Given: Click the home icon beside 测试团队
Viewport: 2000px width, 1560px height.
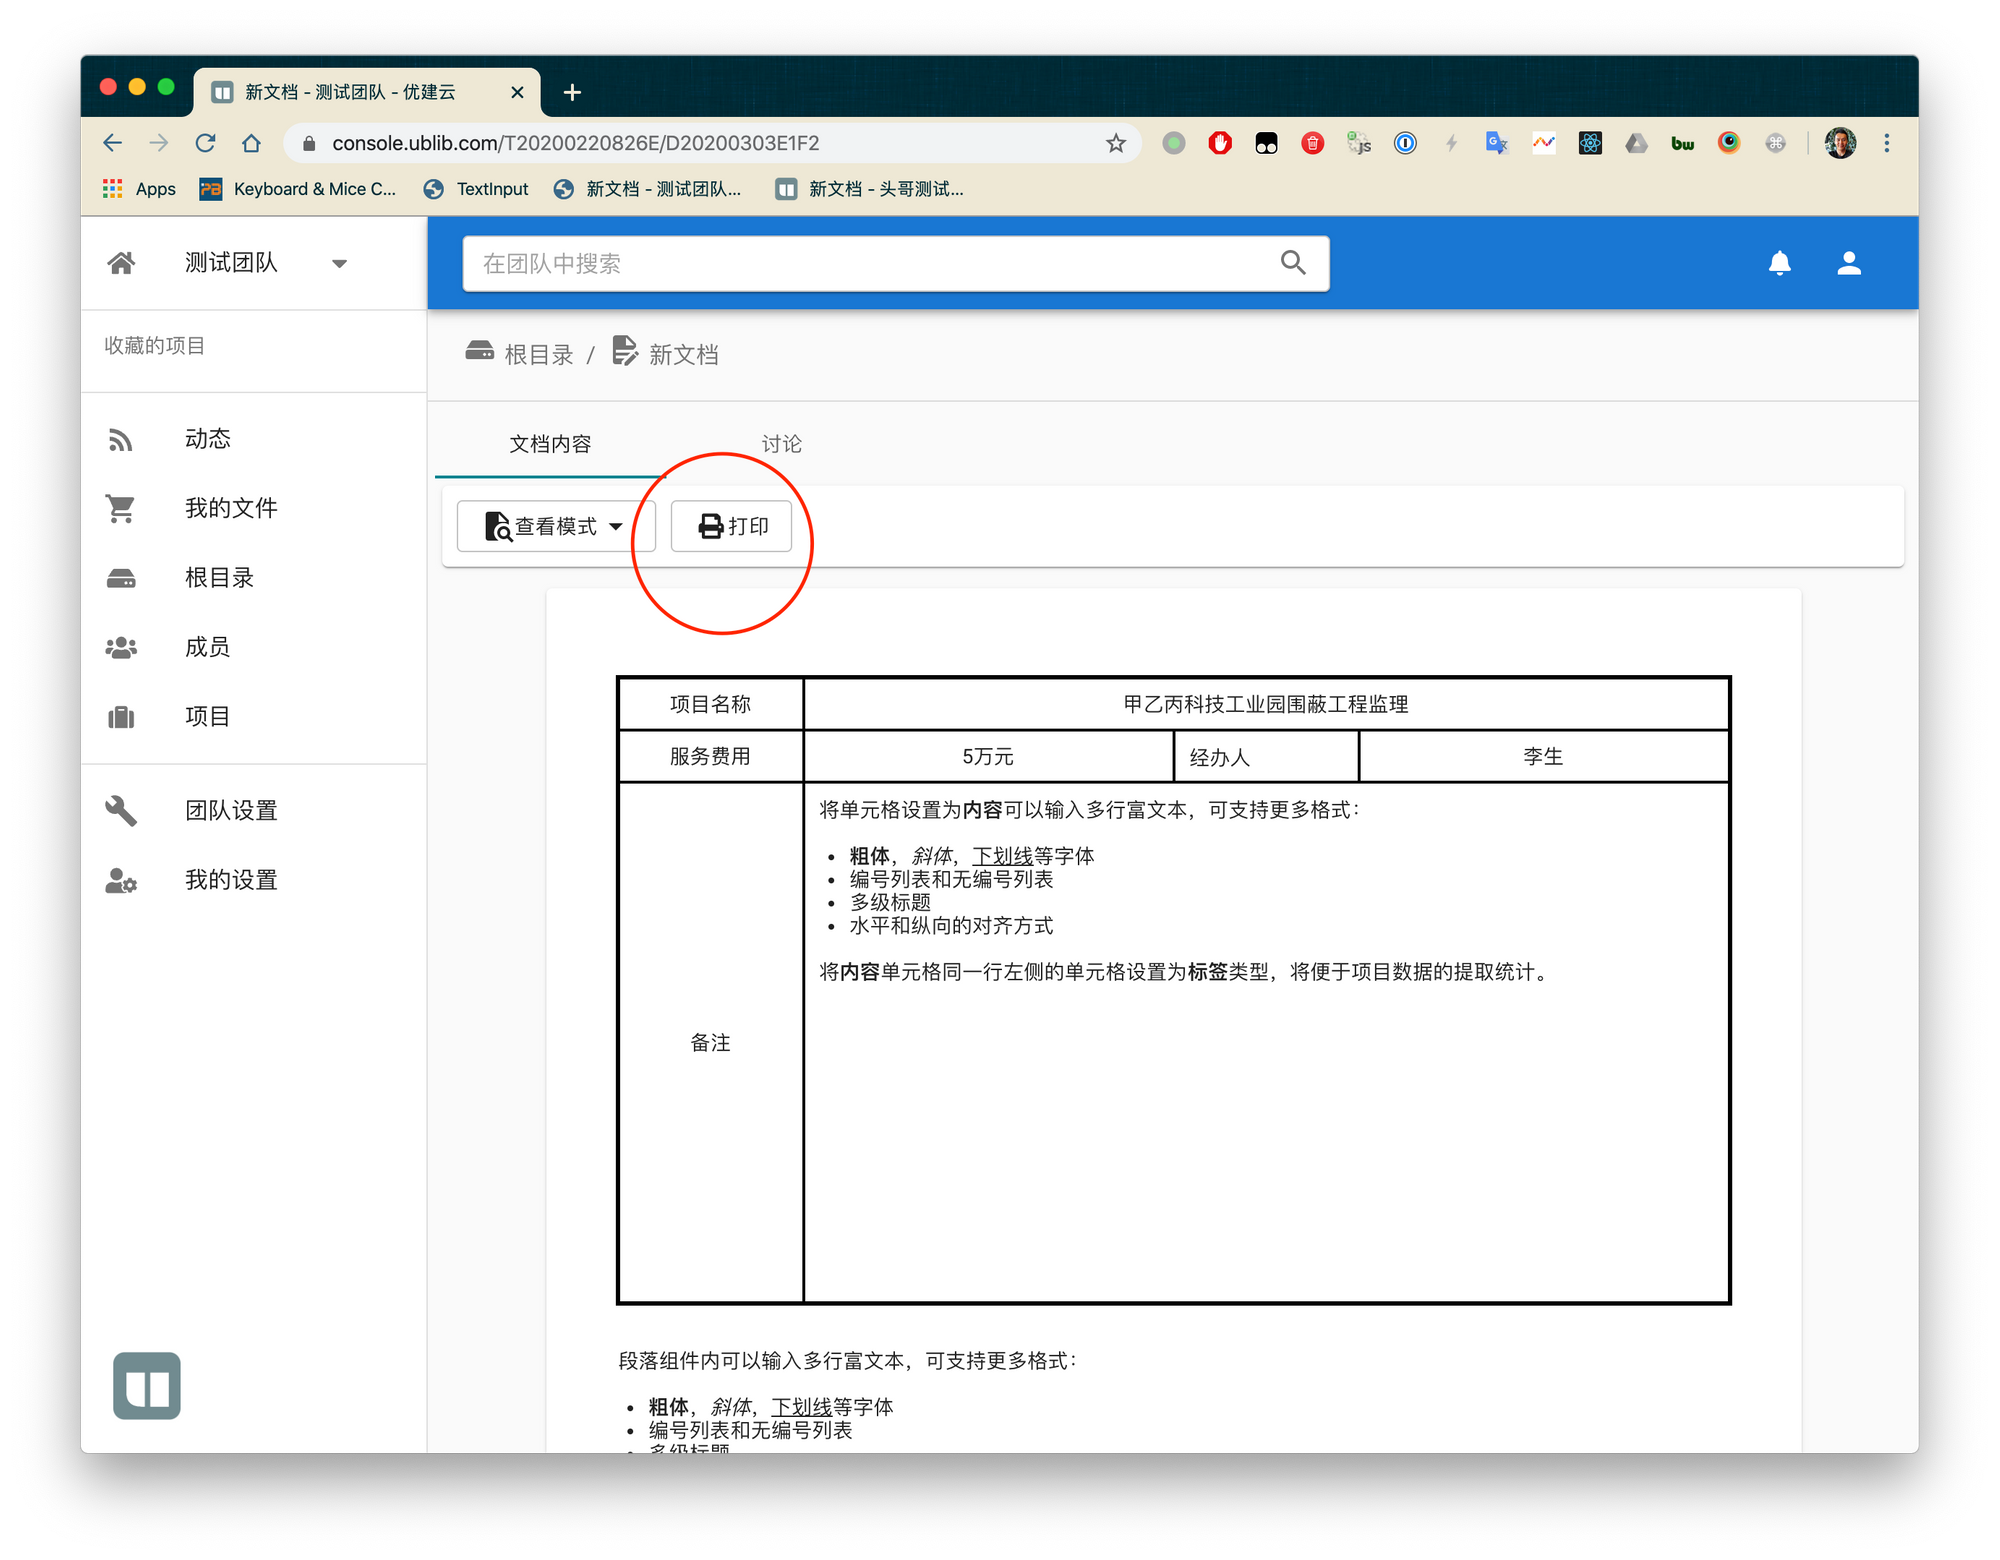Looking at the screenshot, I should click(121, 263).
